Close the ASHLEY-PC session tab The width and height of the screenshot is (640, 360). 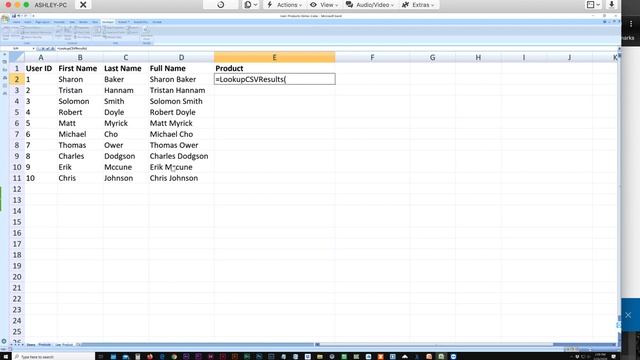click(x=83, y=5)
